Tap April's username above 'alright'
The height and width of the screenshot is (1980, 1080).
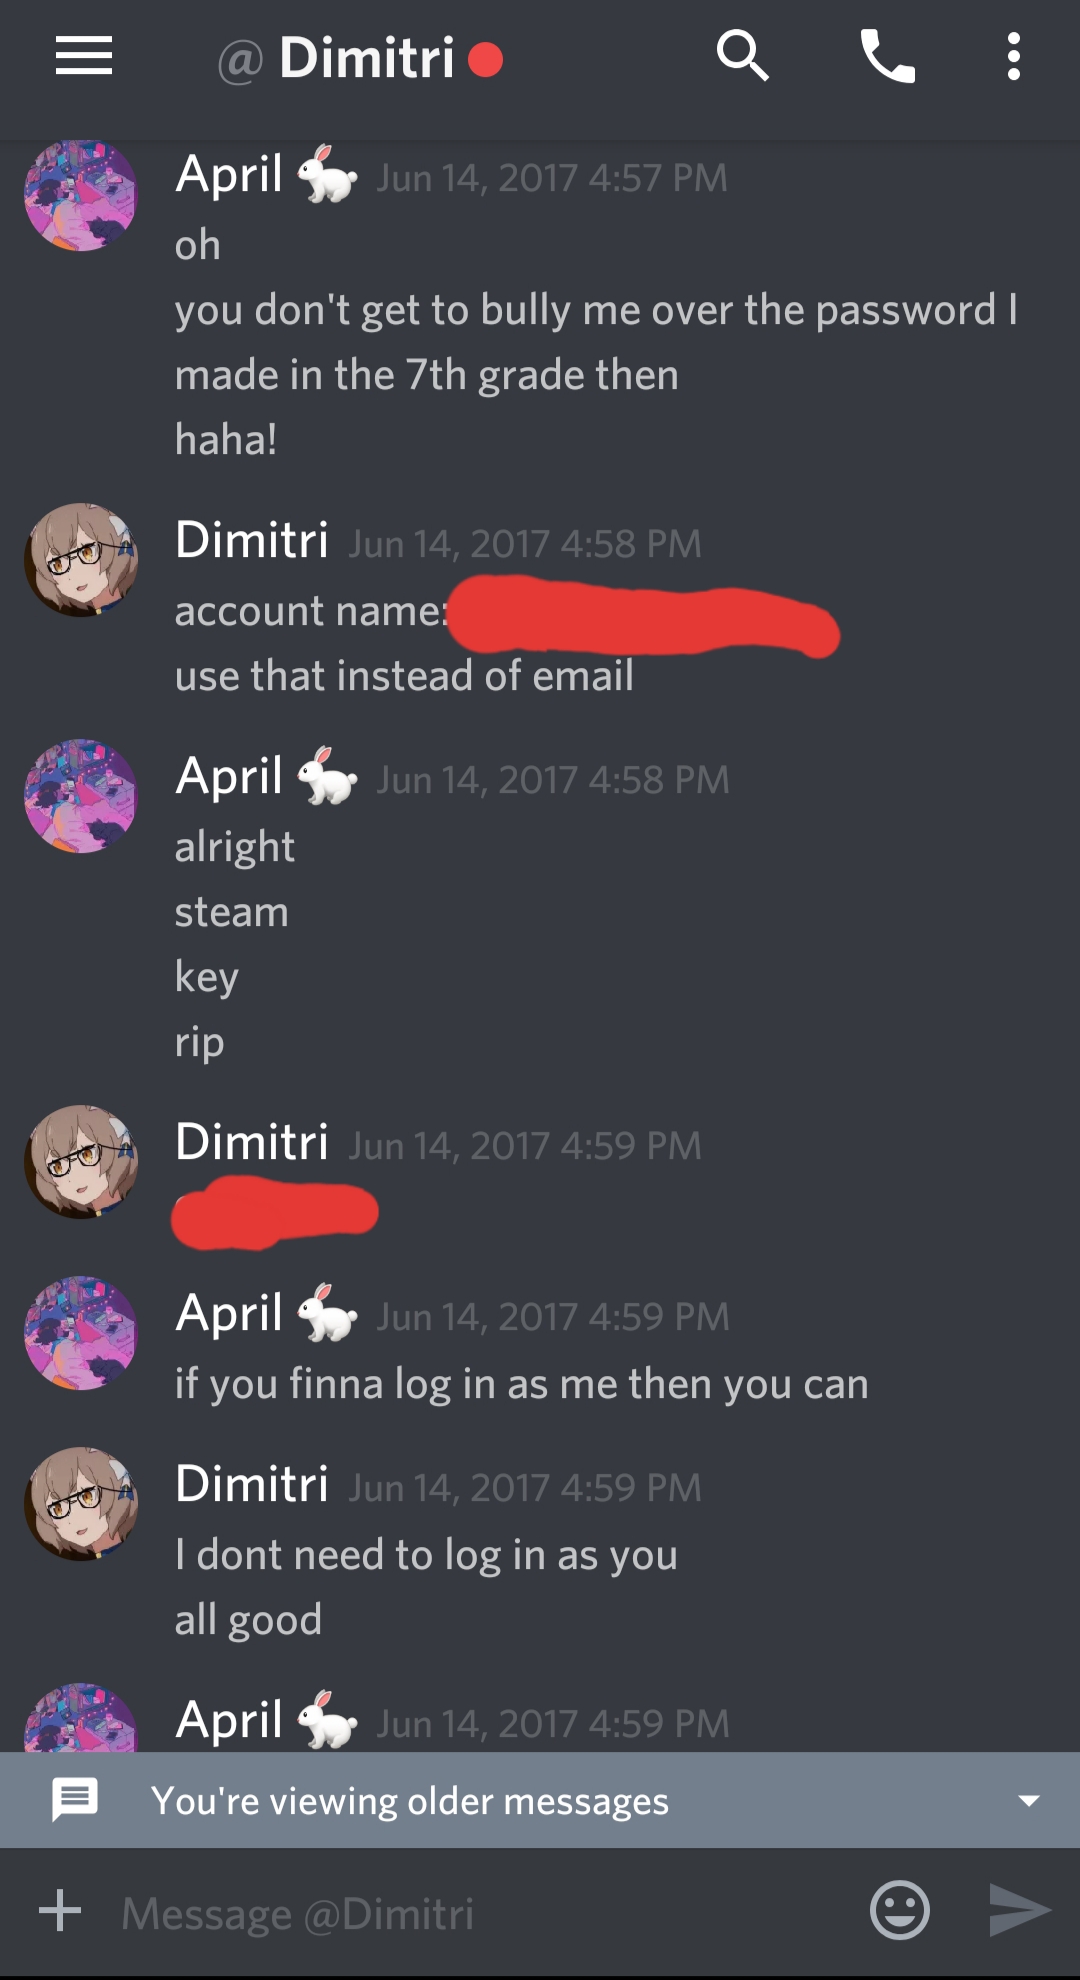[229, 777]
